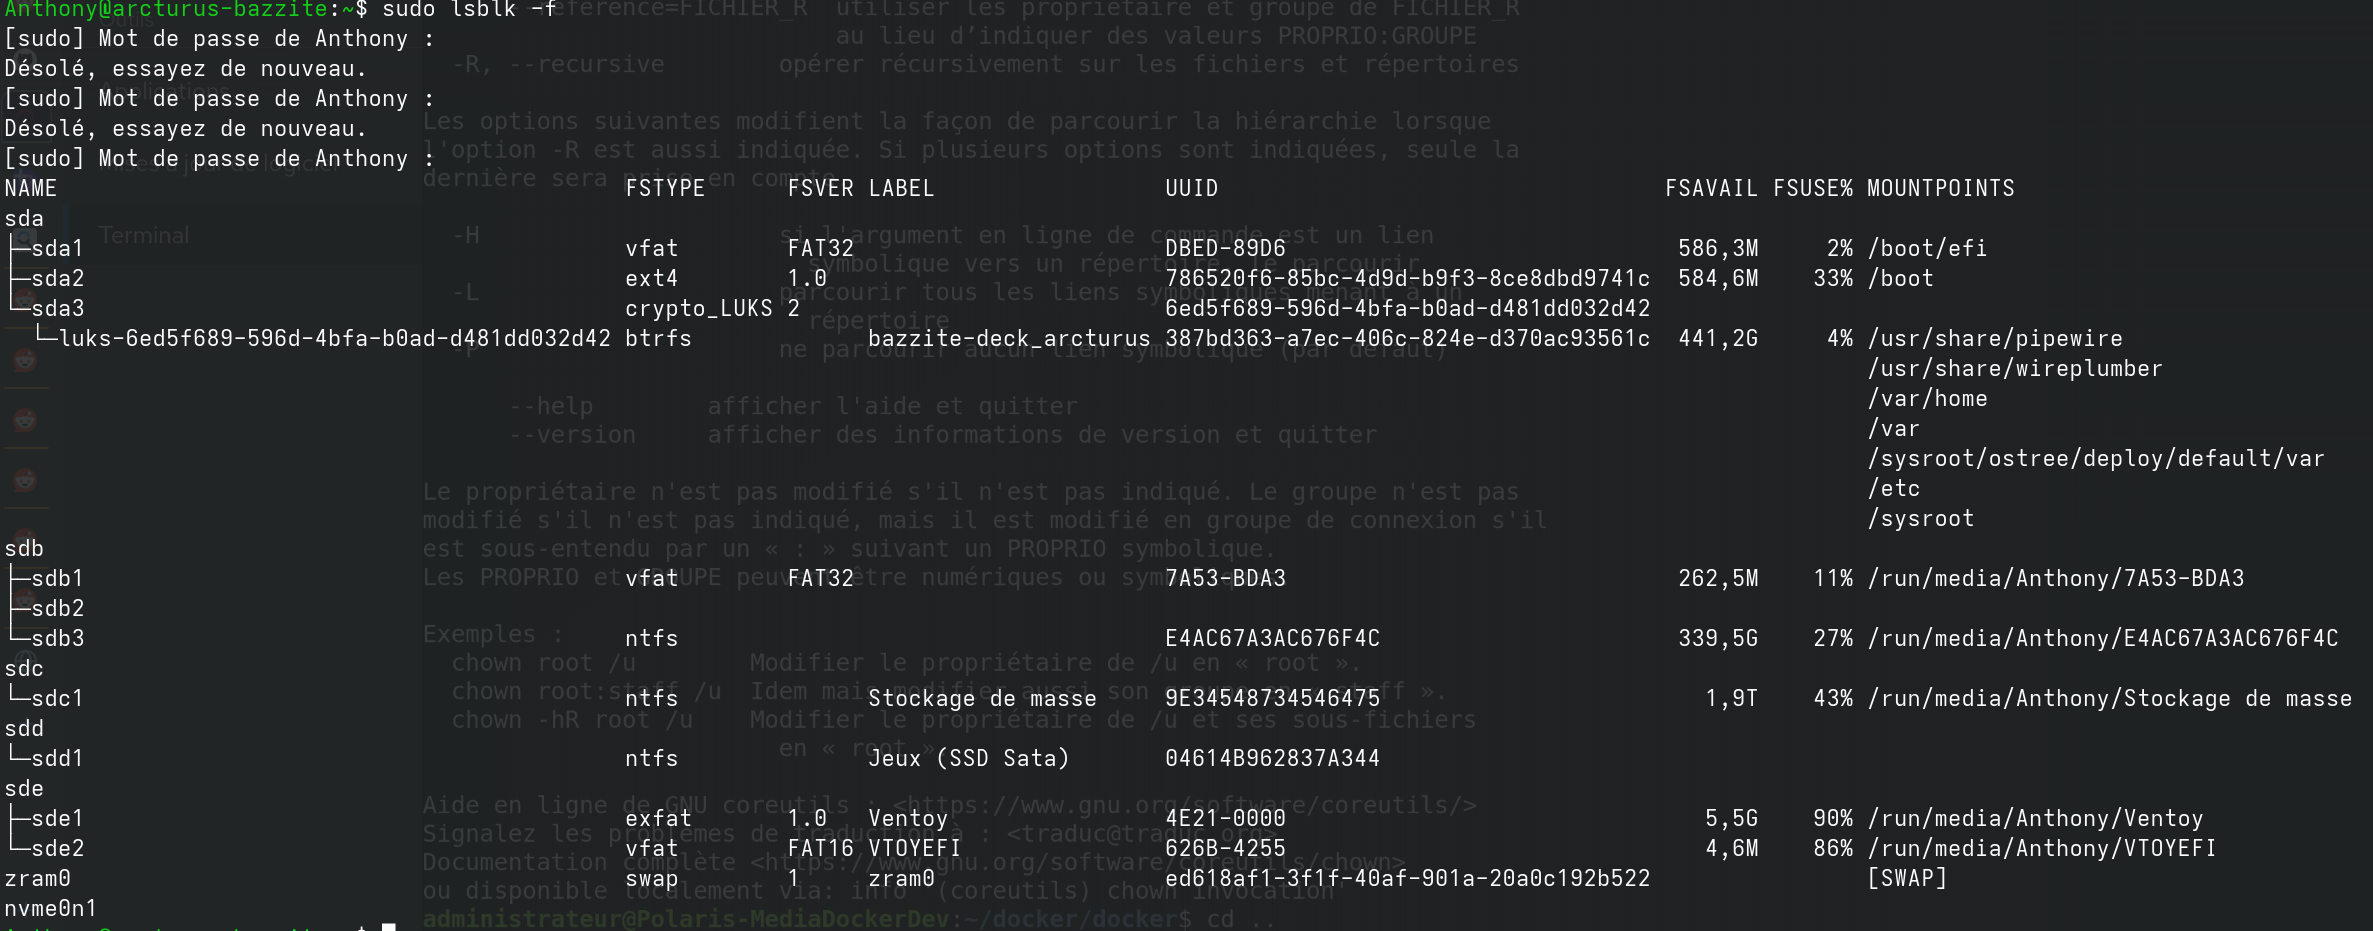This screenshot has width=2373, height=931.
Task: Select the sda2 partition row name
Action: point(57,278)
